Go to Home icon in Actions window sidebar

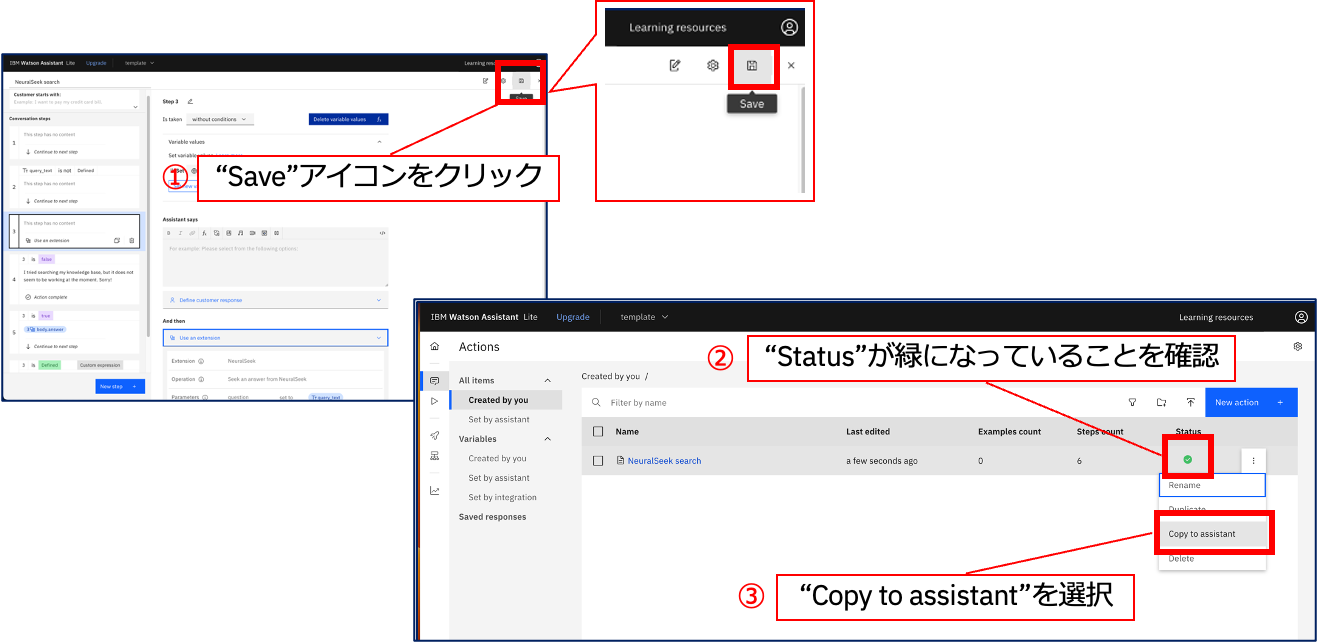[x=434, y=346]
